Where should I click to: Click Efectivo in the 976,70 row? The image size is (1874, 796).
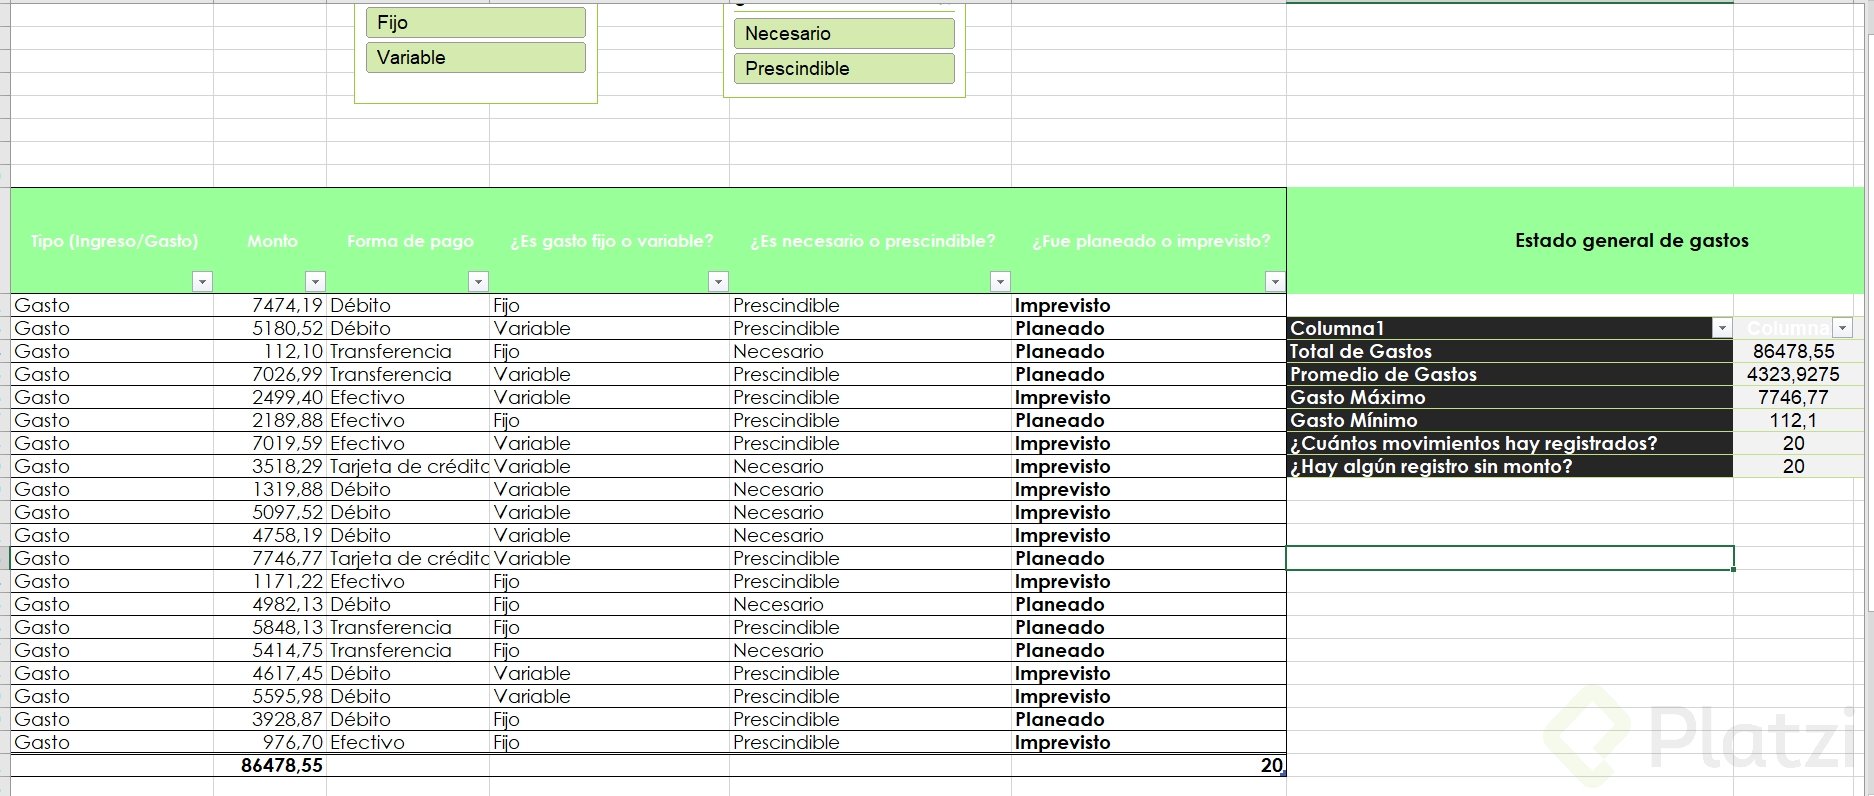[367, 742]
